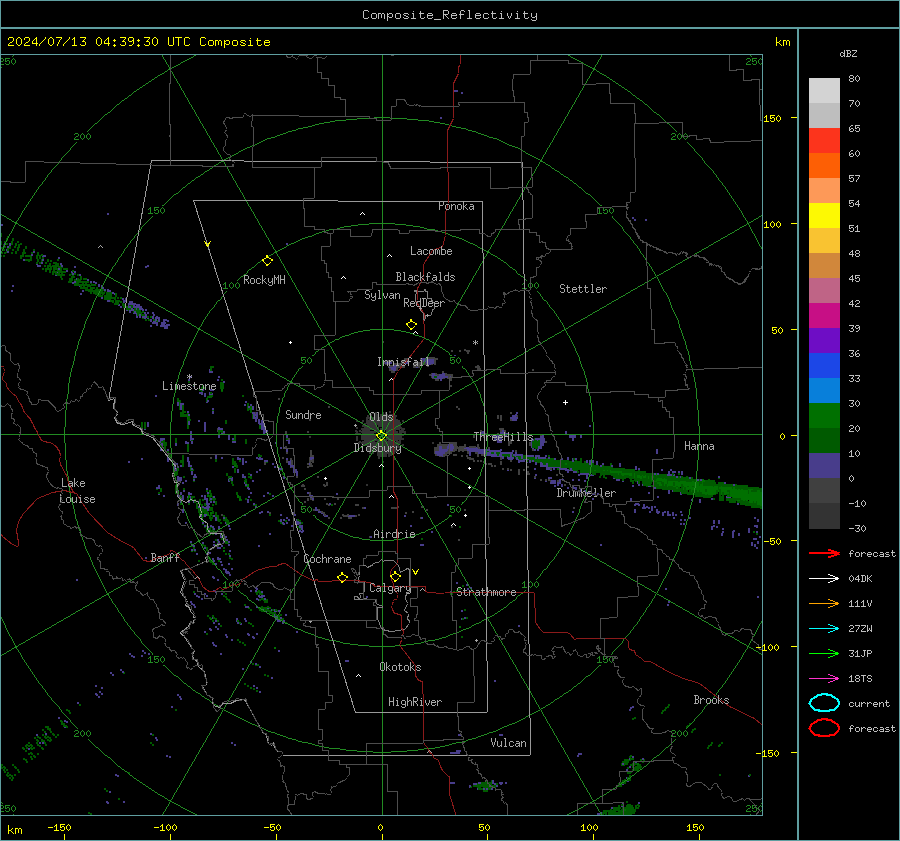
Task: Select the Okotoks town label
Action: [400, 667]
